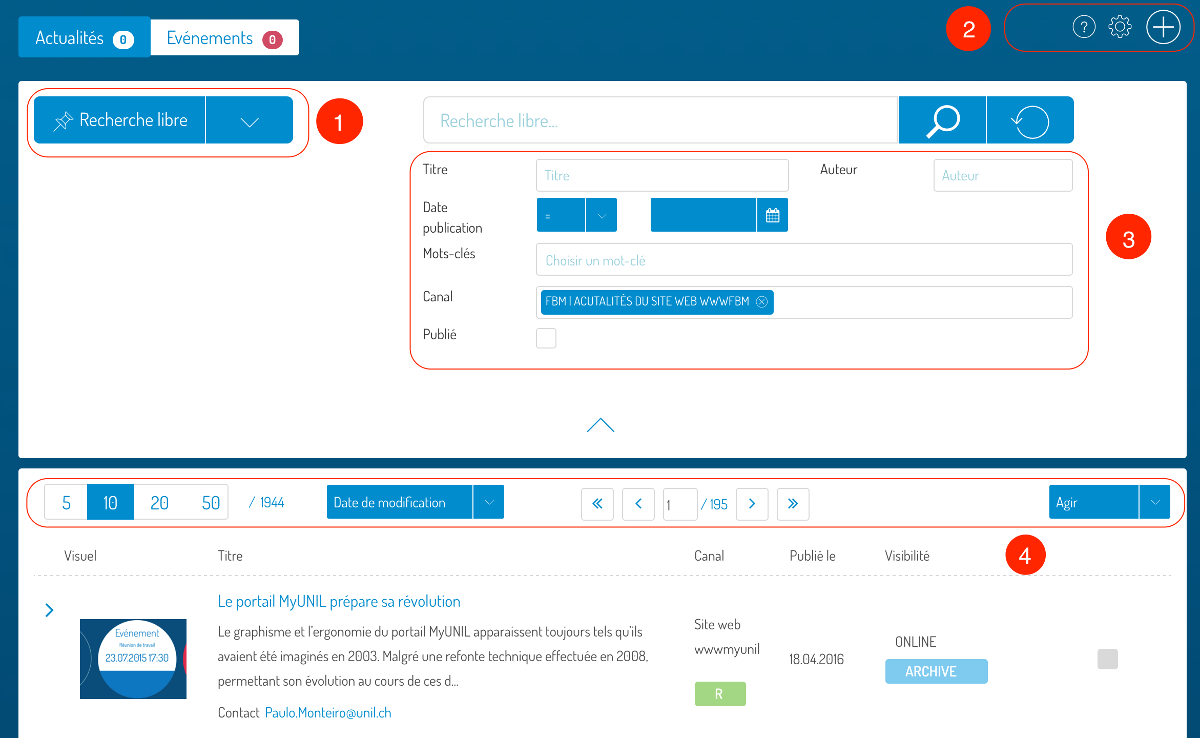Image resolution: width=1200 pixels, height=738 pixels.
Task: Select the Actualités tab
Action: tap(83, 38)
